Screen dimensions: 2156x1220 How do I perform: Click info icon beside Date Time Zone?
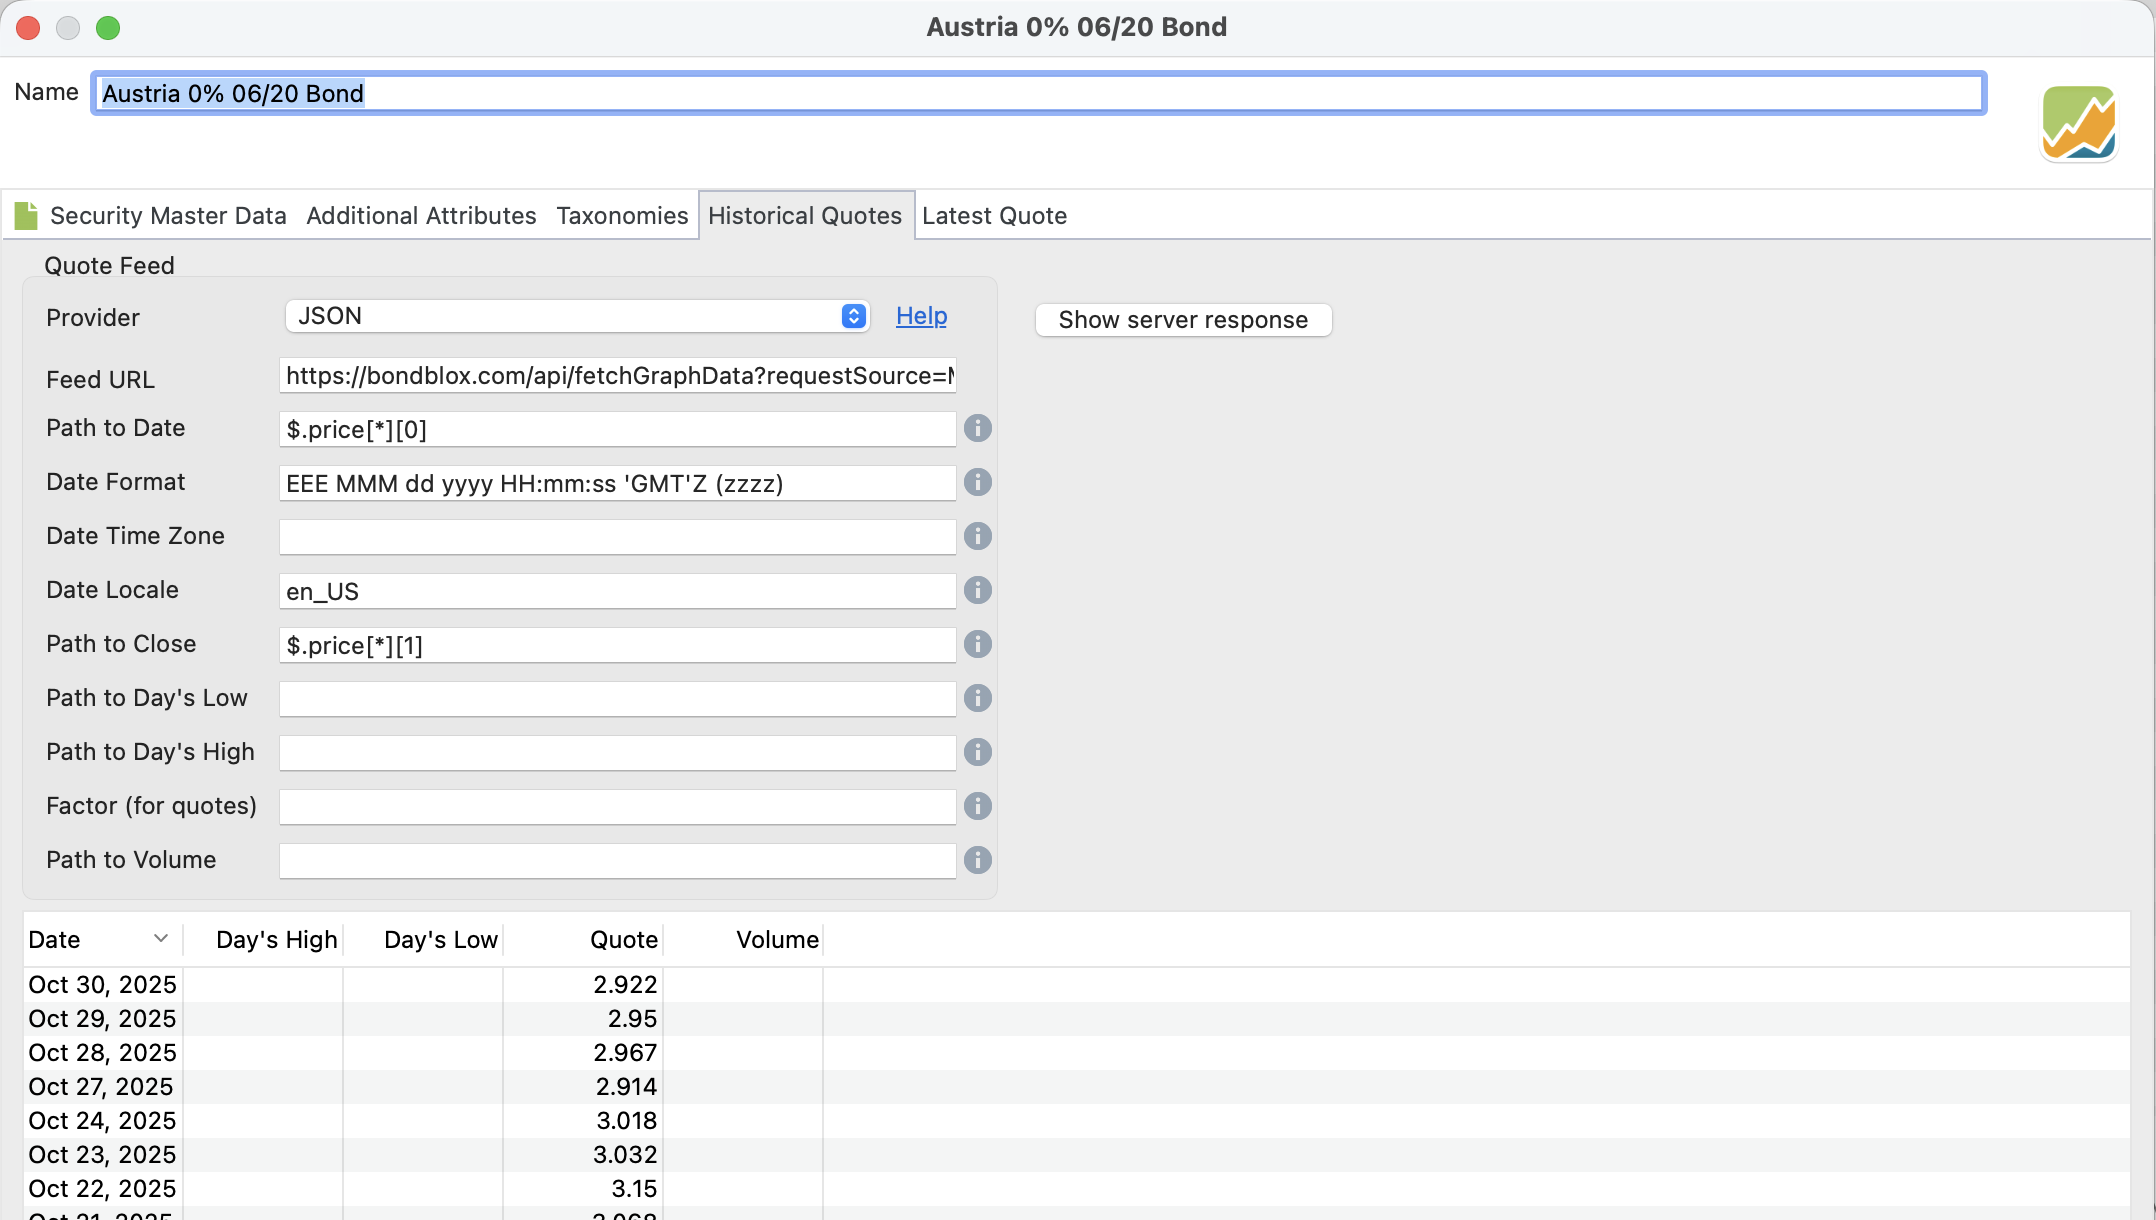[x=977, y=537]
